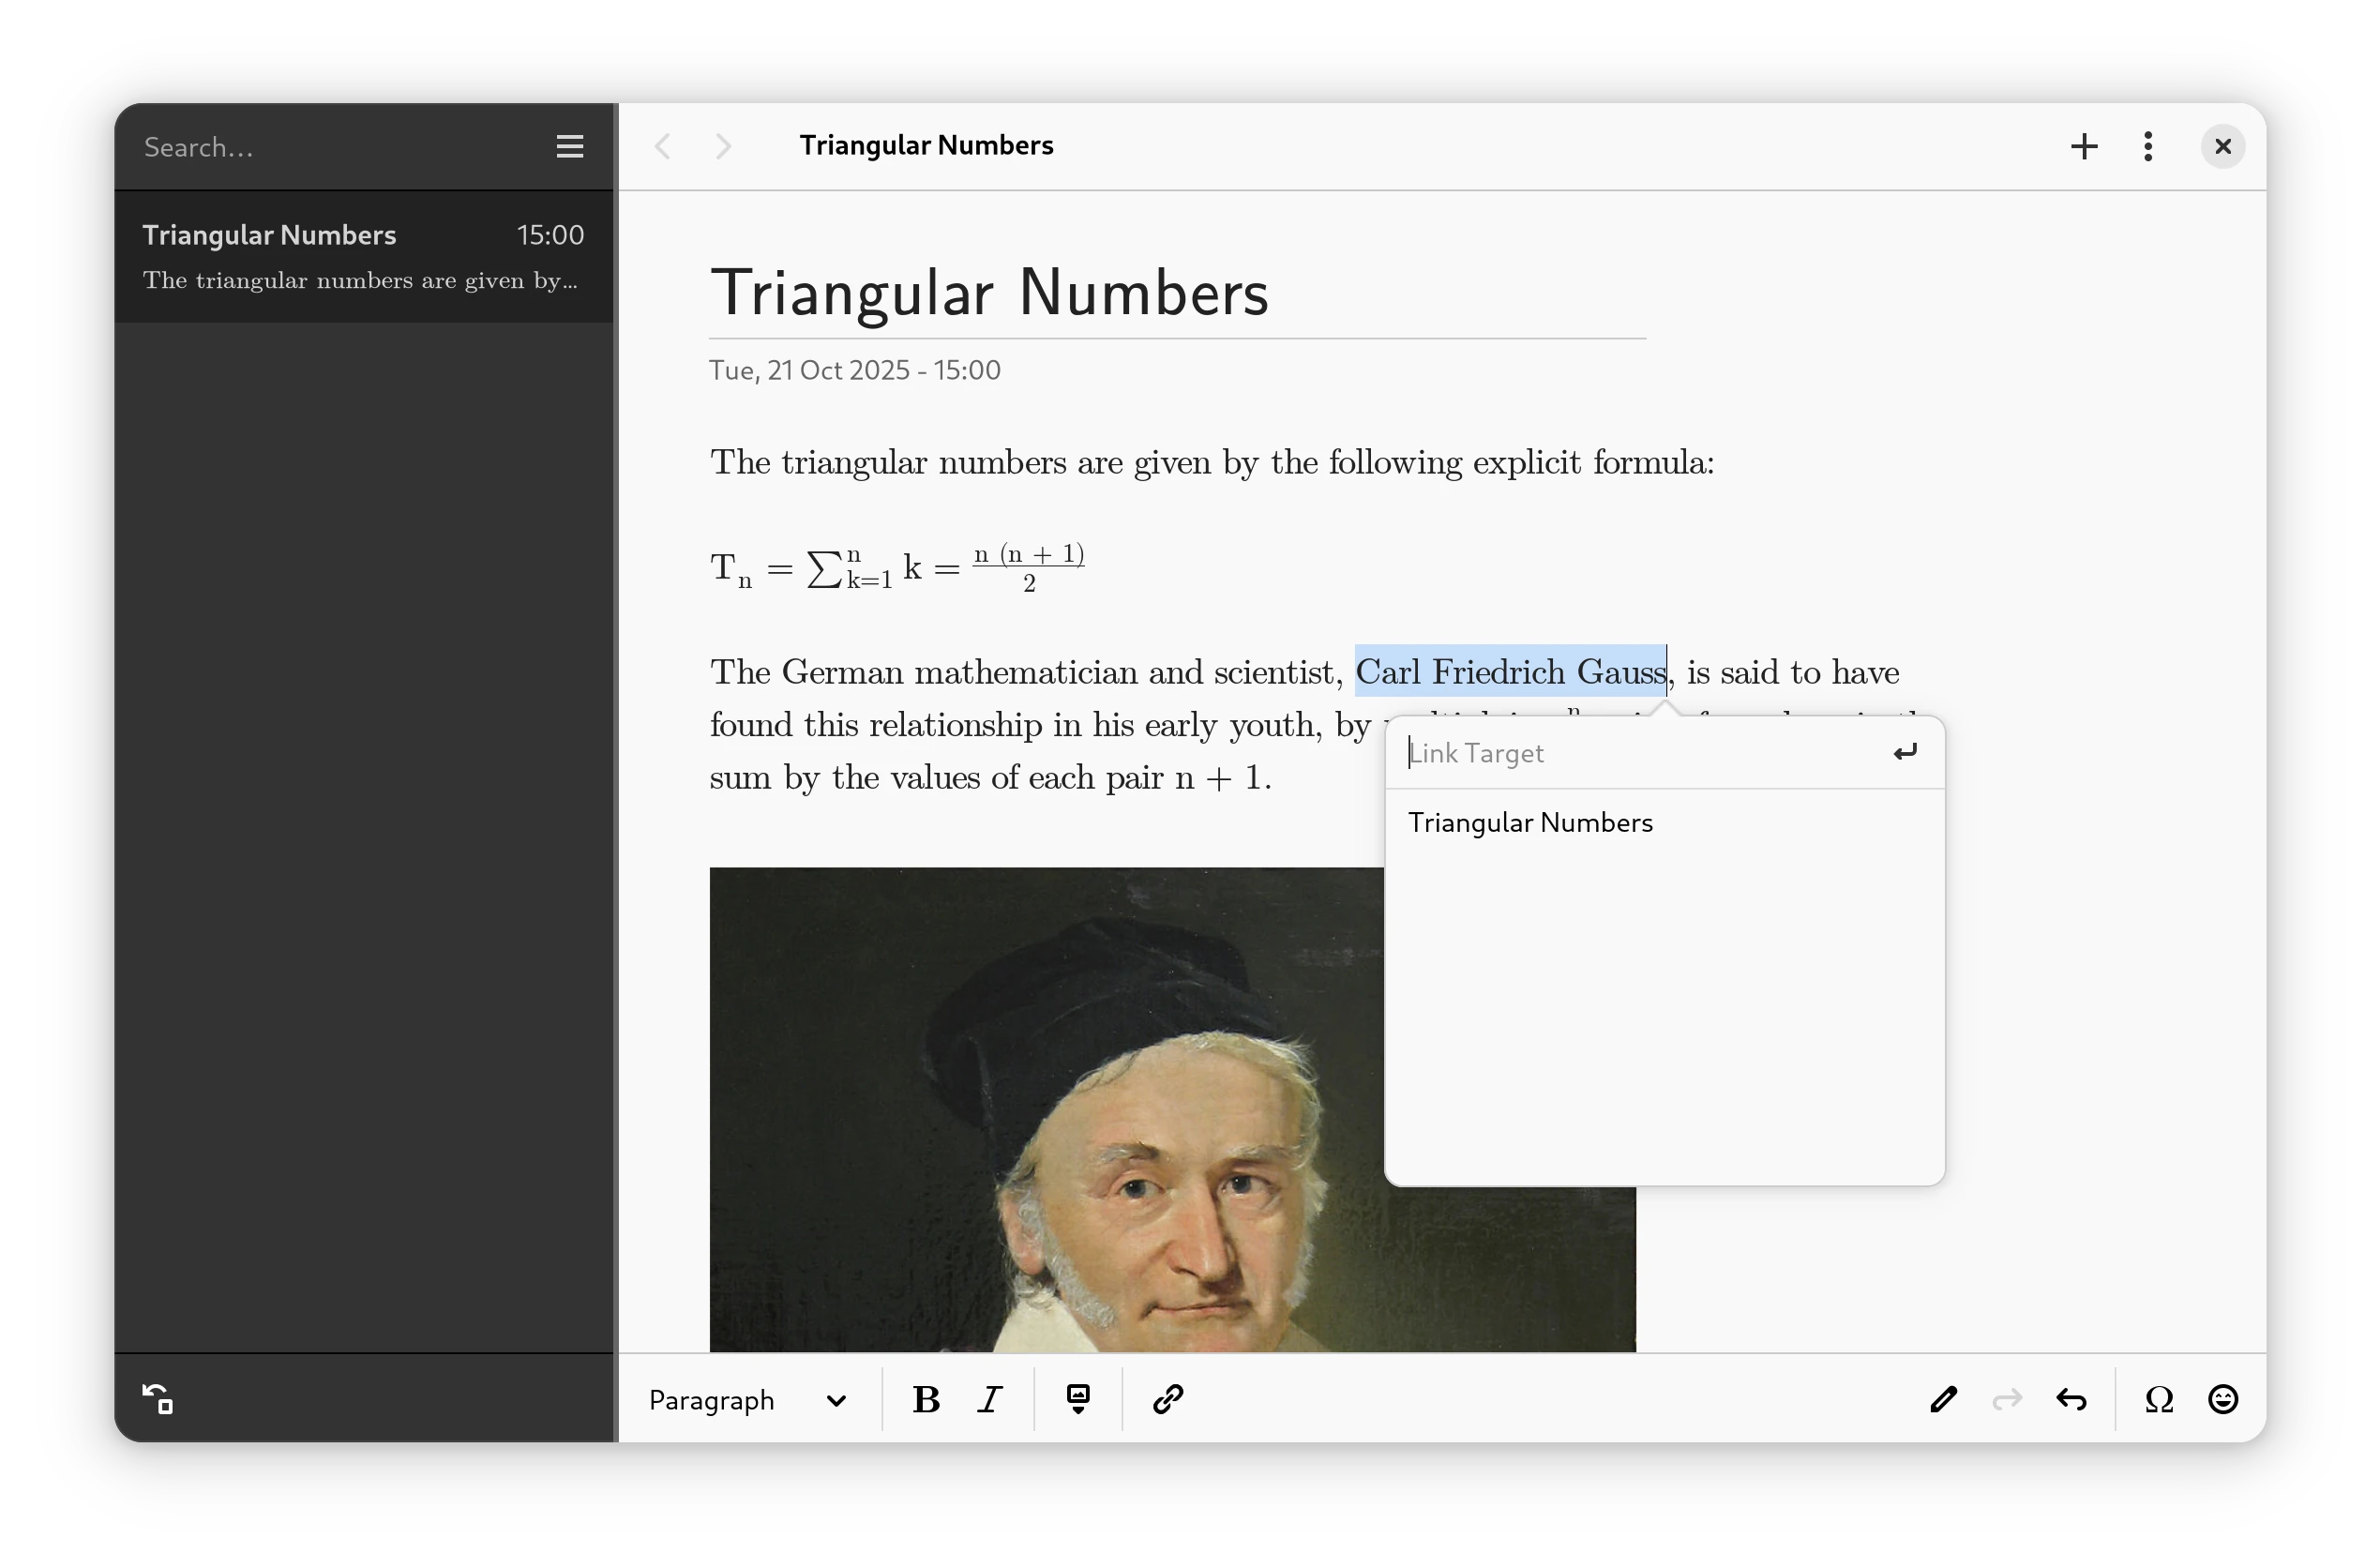Toggle highlight marker formatting
The width and height of the screenshot is (2380, 1568).
[x=1077, y=1399]
